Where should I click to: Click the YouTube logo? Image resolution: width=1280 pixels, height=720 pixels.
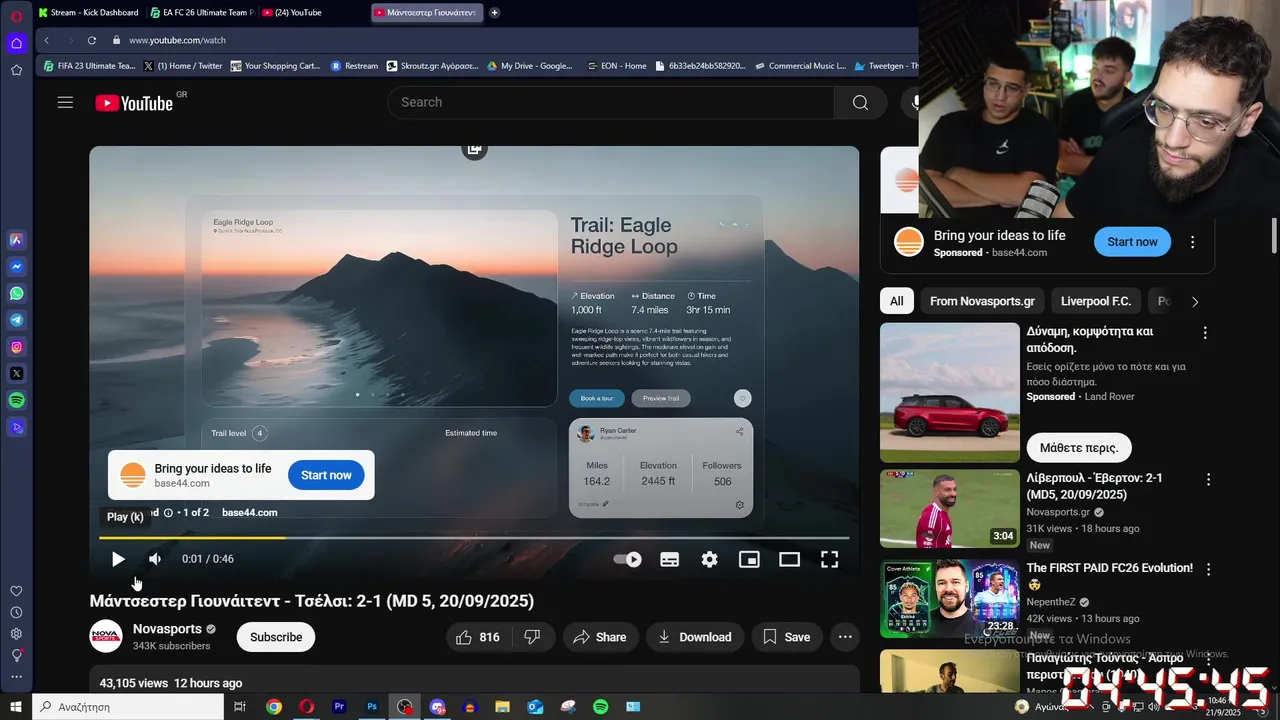(134, 103)
